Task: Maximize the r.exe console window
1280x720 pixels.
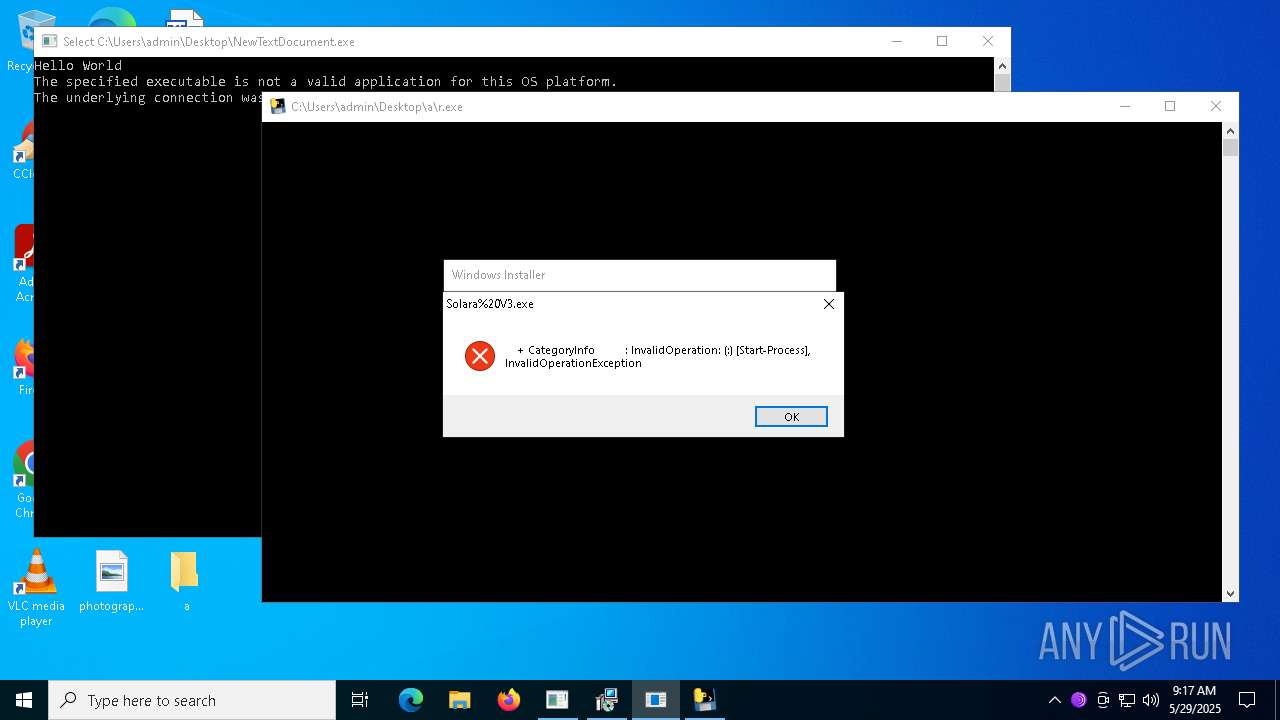Action: click(1170, 107)
